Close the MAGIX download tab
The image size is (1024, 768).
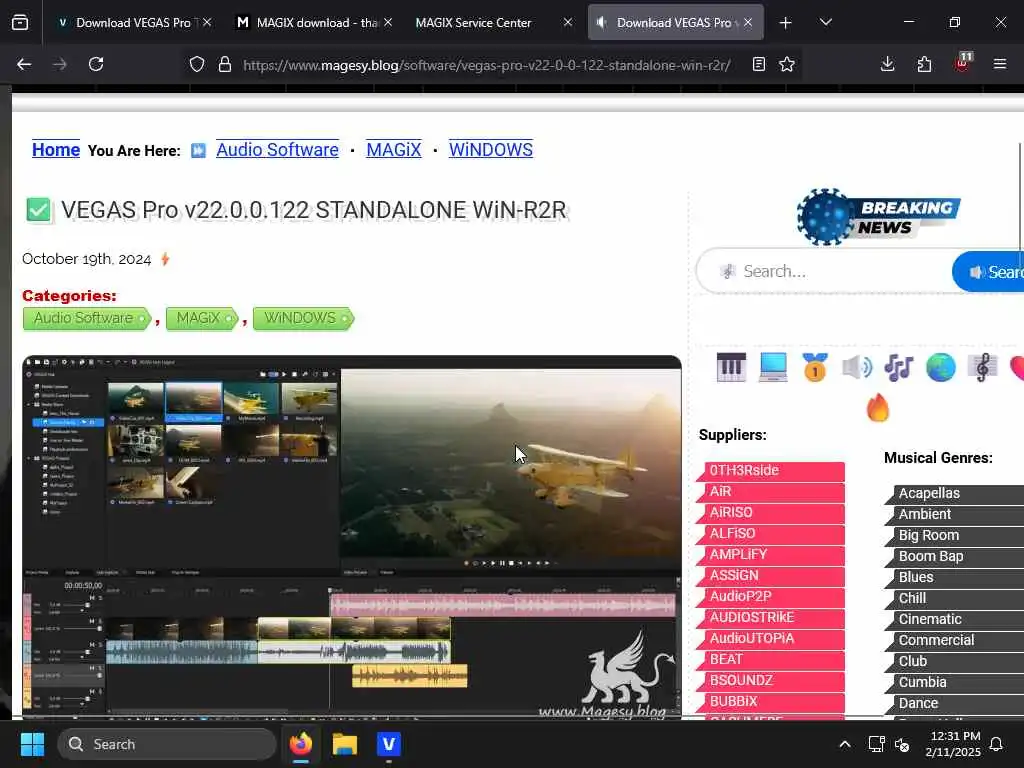click(x=388, y=22)
